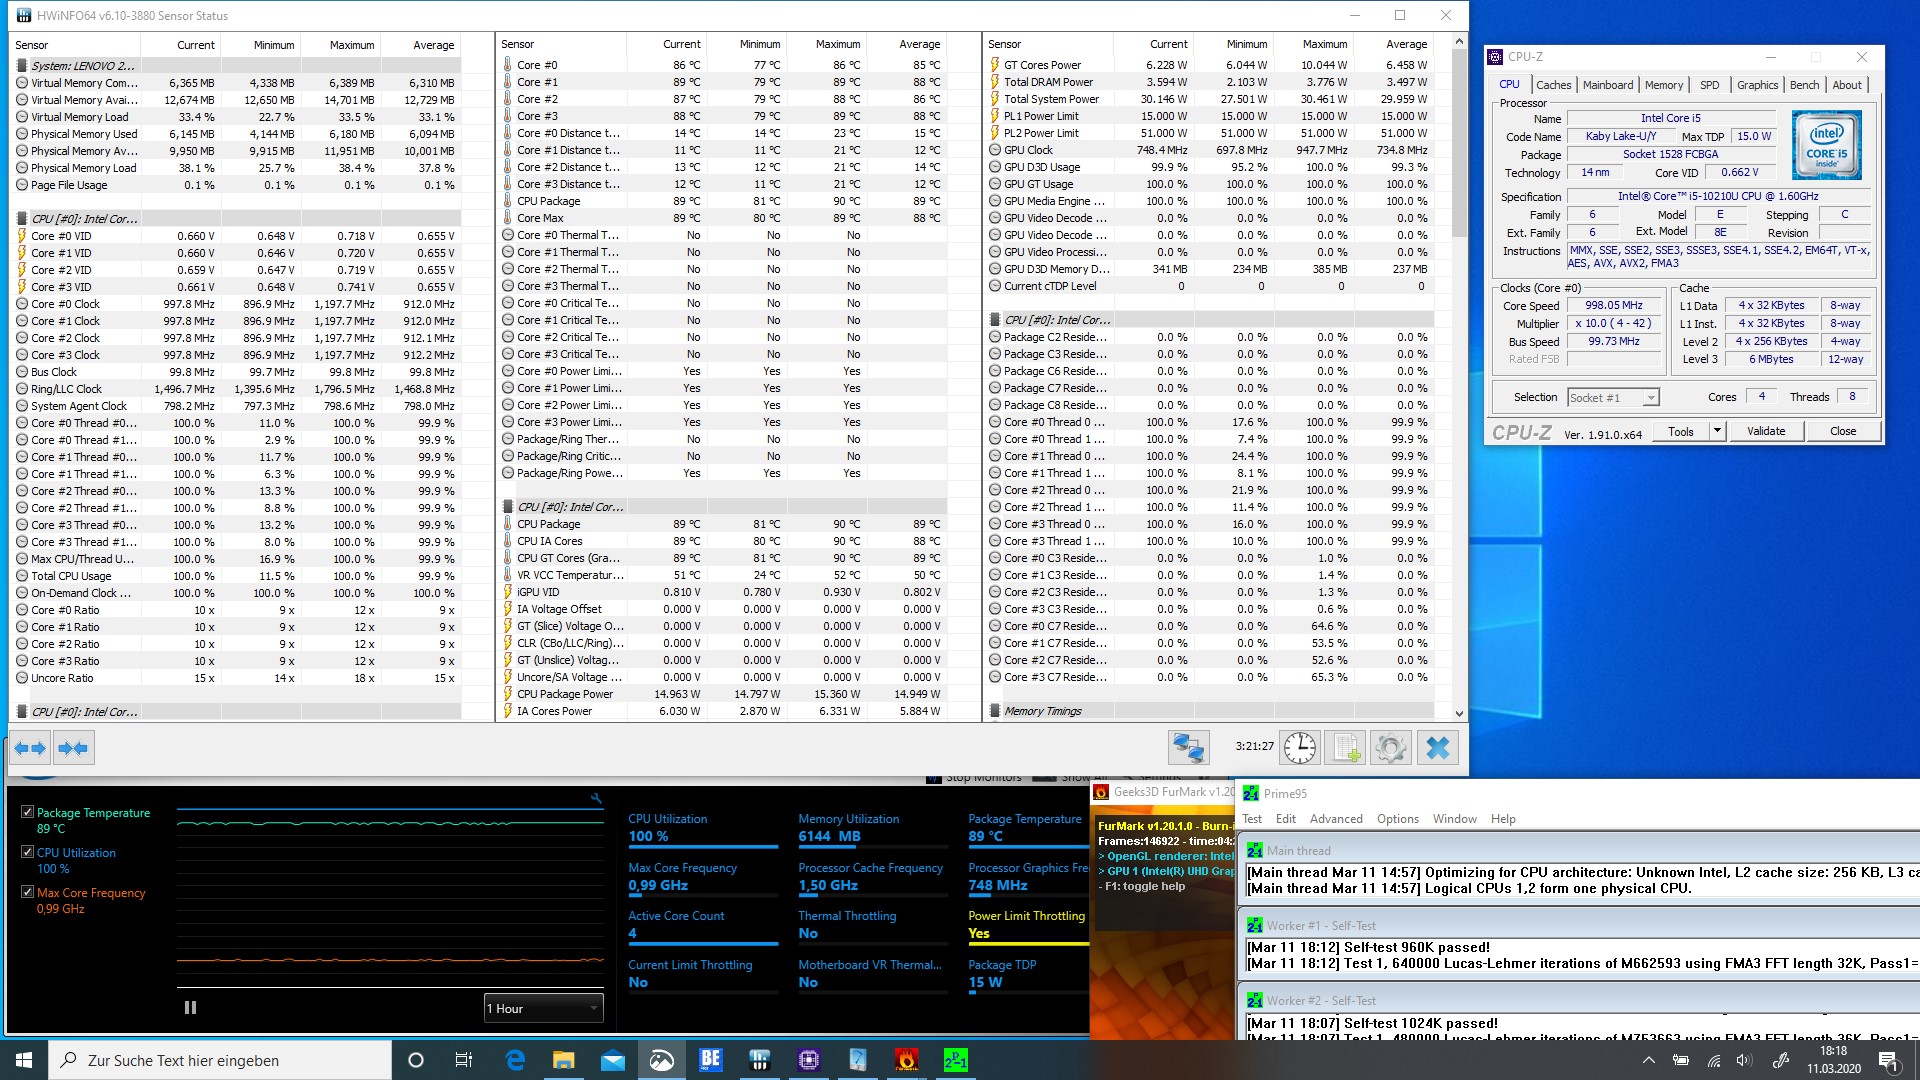Open the Advanced menu in Prime95
This screenshot has width=1920, height=1080.
[x=1335, y=818]
